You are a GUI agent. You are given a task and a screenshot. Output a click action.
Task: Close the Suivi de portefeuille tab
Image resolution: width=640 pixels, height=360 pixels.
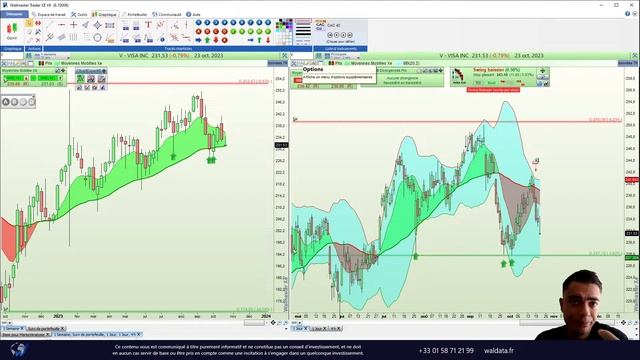[62, 328]
